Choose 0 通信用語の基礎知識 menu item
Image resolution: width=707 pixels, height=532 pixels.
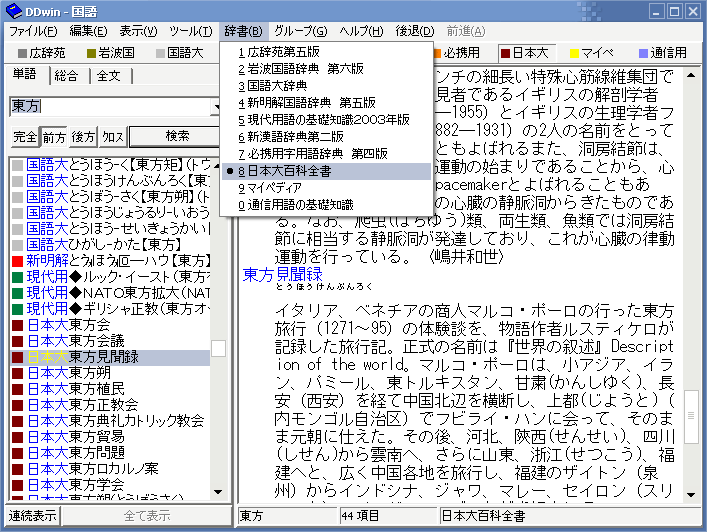pos(326,205)
